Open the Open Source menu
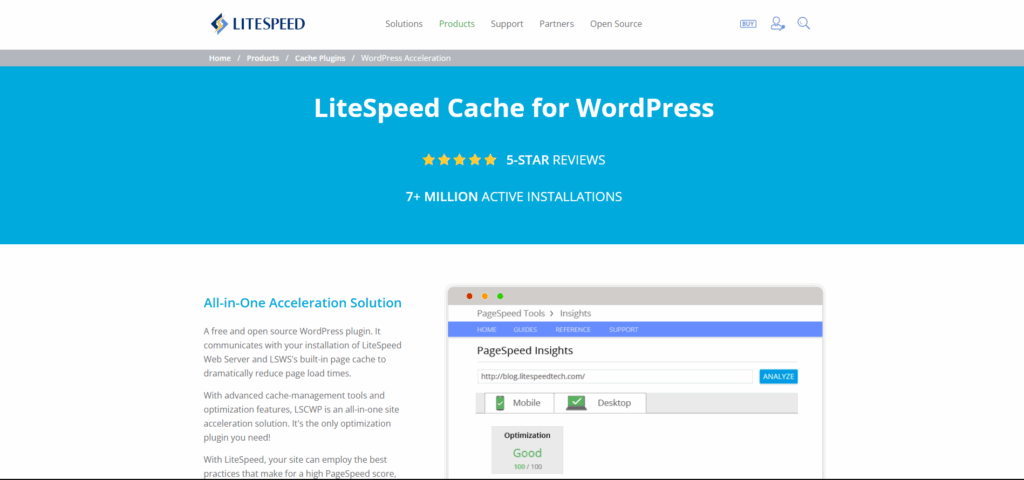The width and height of the screenshot is (1024, 480). tap(616, 24)
